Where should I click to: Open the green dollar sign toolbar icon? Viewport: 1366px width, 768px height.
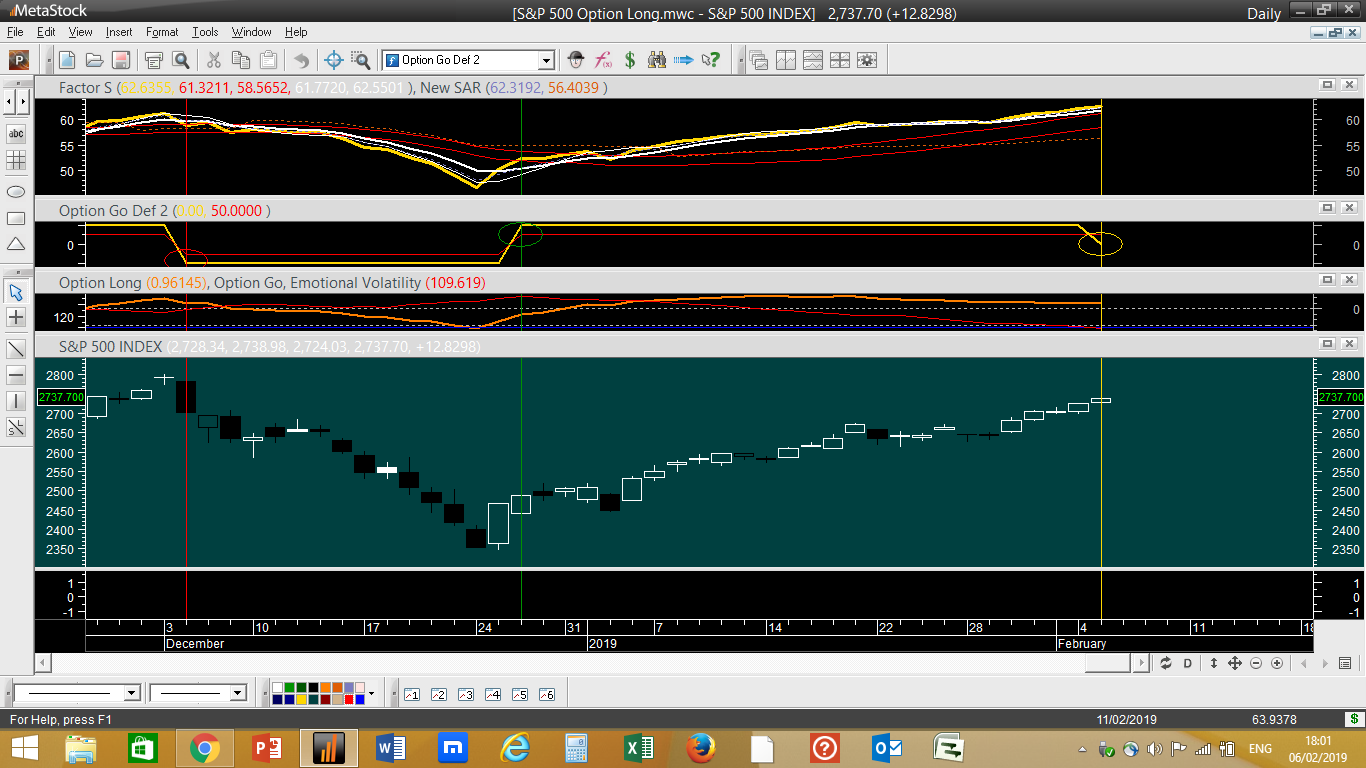click(x=630, y=60)
